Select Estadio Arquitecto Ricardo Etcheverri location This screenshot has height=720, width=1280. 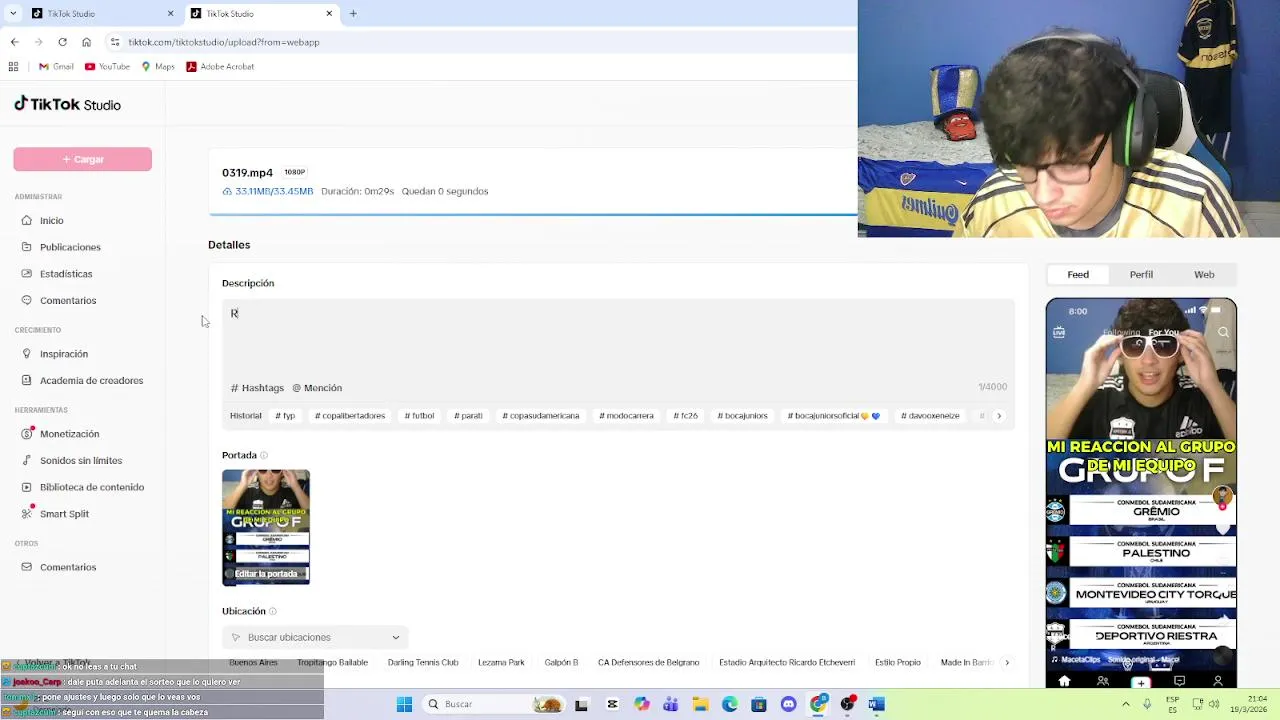click(x=787, y=663)
